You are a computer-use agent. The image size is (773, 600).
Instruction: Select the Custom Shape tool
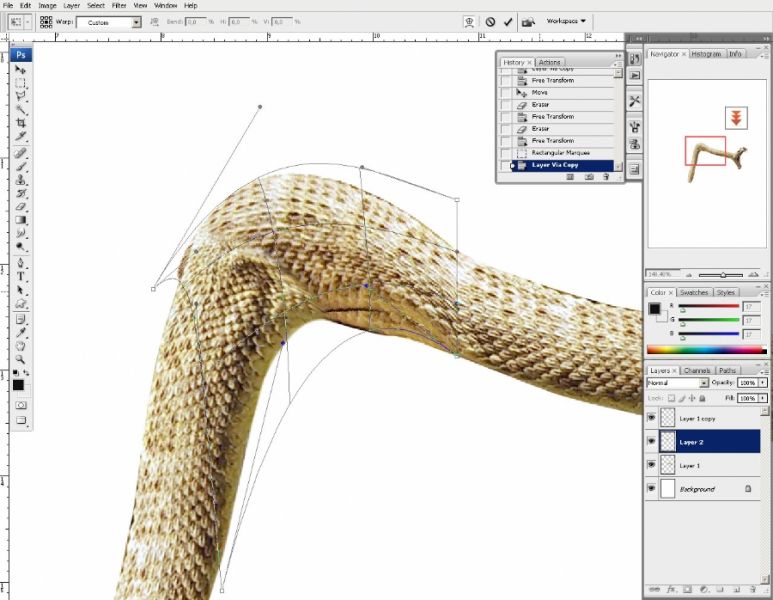point(20,303)
